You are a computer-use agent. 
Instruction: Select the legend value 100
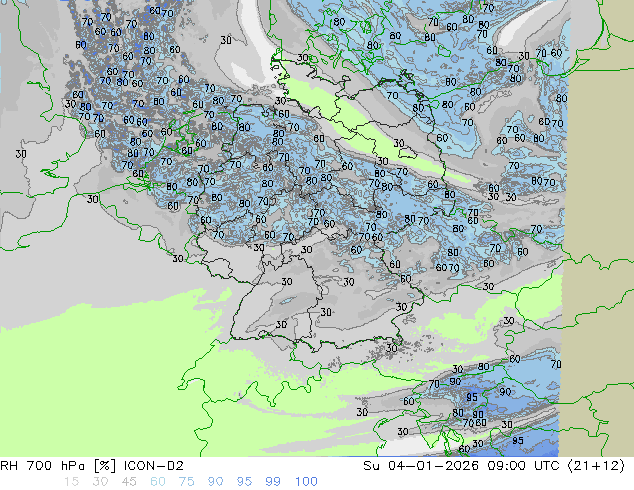306,482
